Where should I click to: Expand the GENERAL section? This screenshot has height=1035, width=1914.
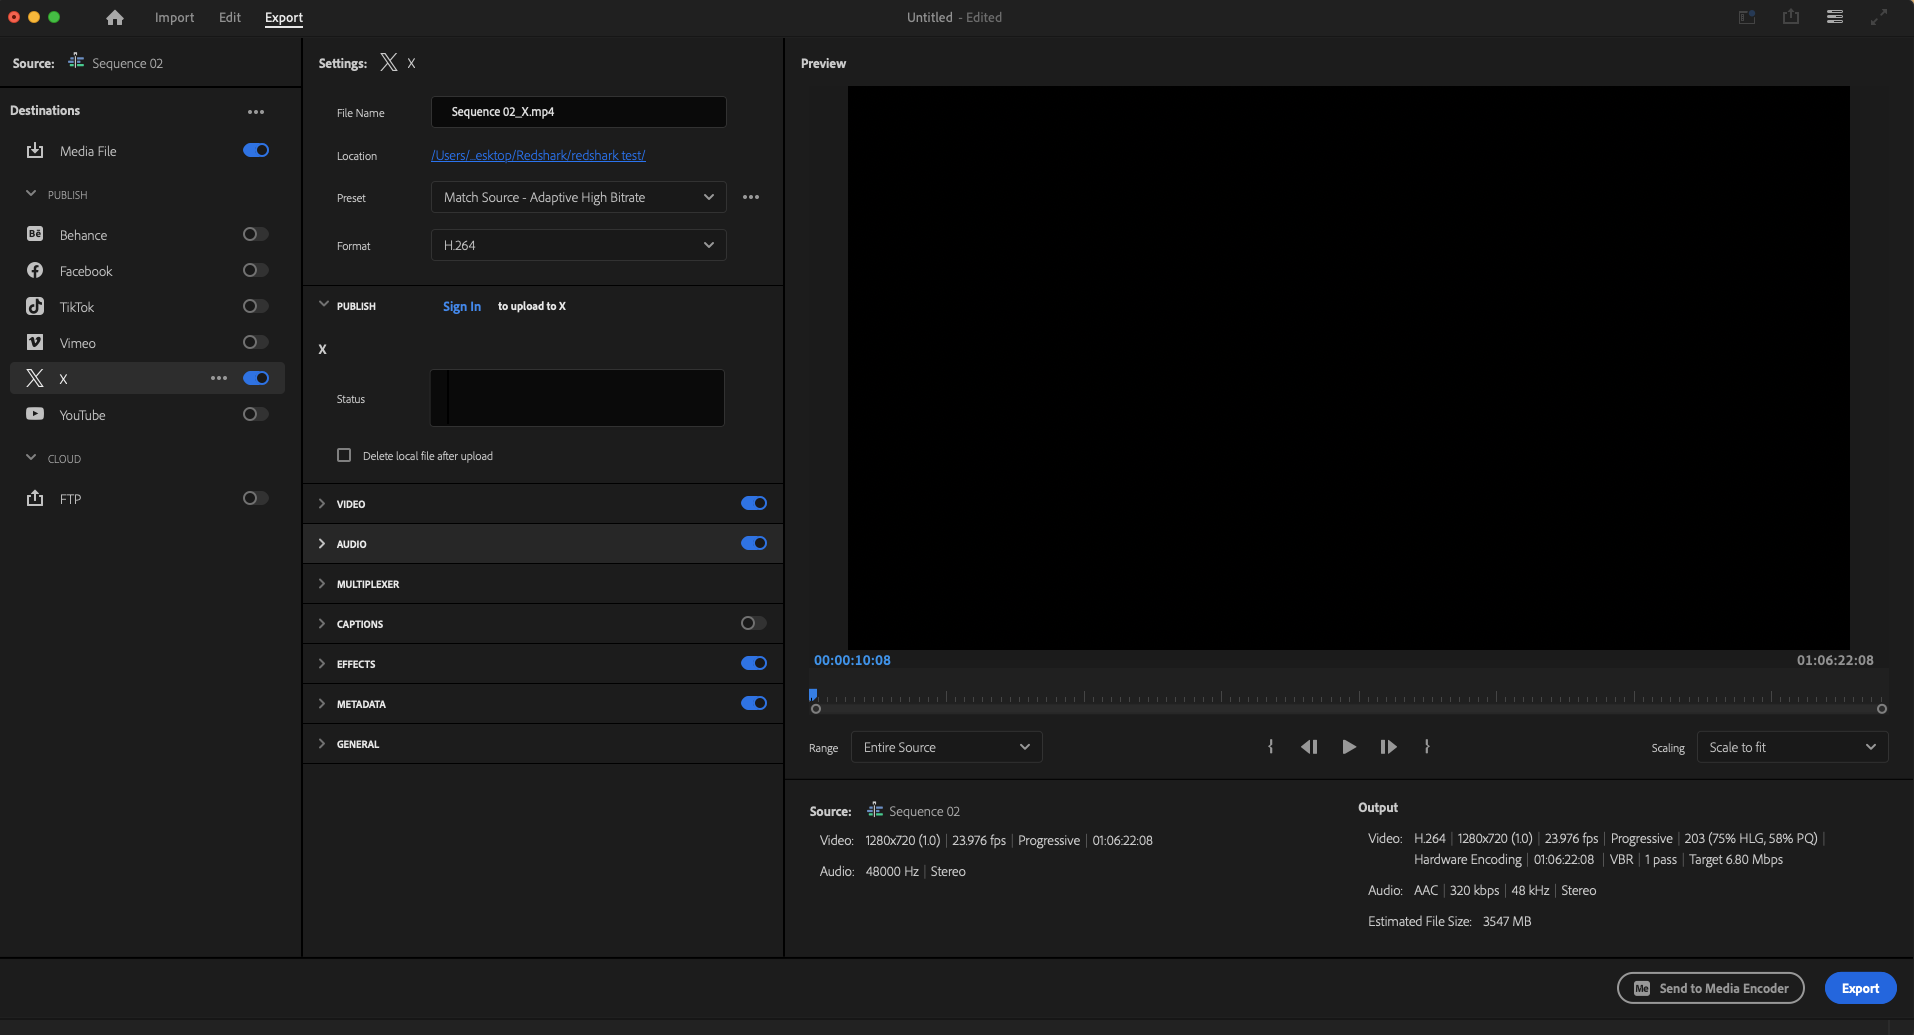322,743
